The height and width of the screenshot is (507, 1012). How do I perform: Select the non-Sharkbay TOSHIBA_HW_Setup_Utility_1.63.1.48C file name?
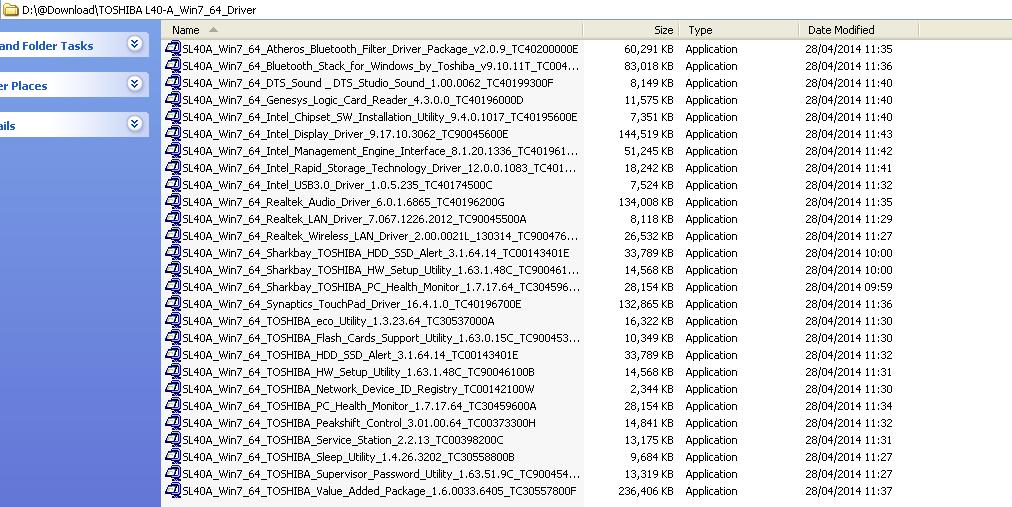(x=358, y=372)
